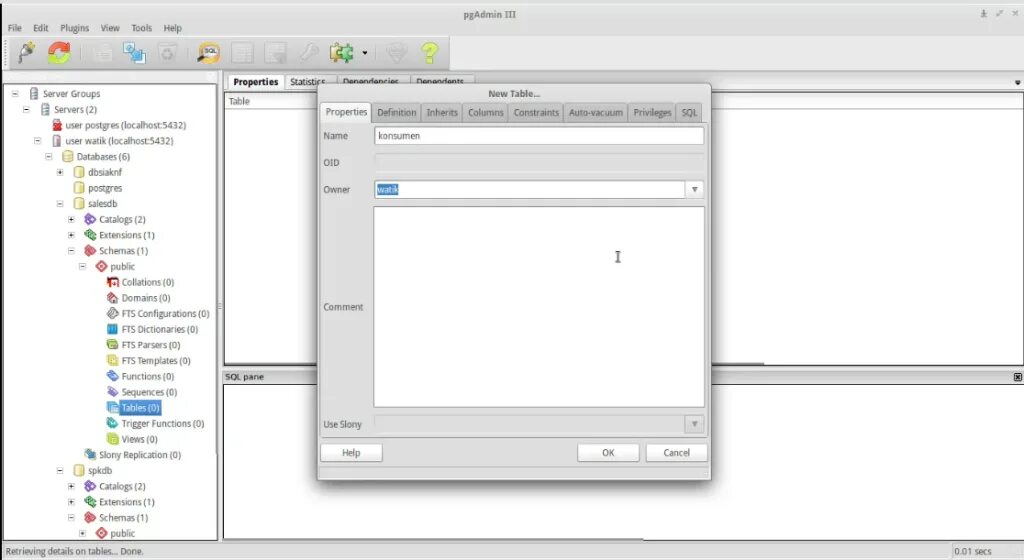
Task: Click the Help button in dialog
Action: click(351, 452)
